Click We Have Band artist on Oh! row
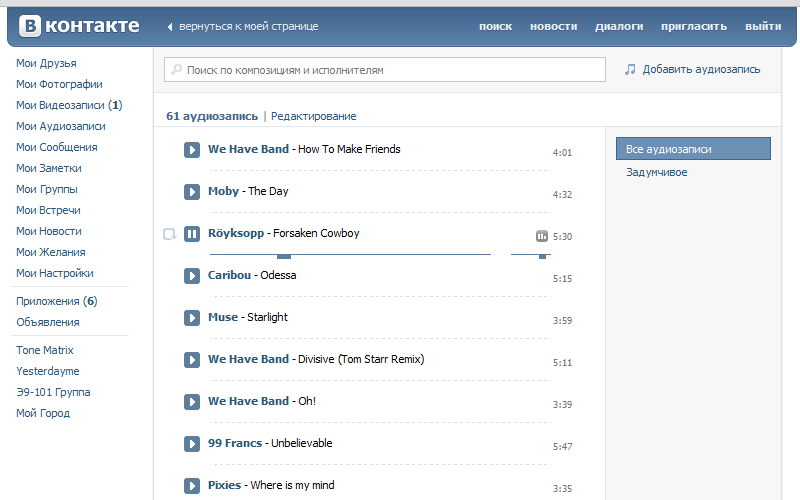 (248, 401)
